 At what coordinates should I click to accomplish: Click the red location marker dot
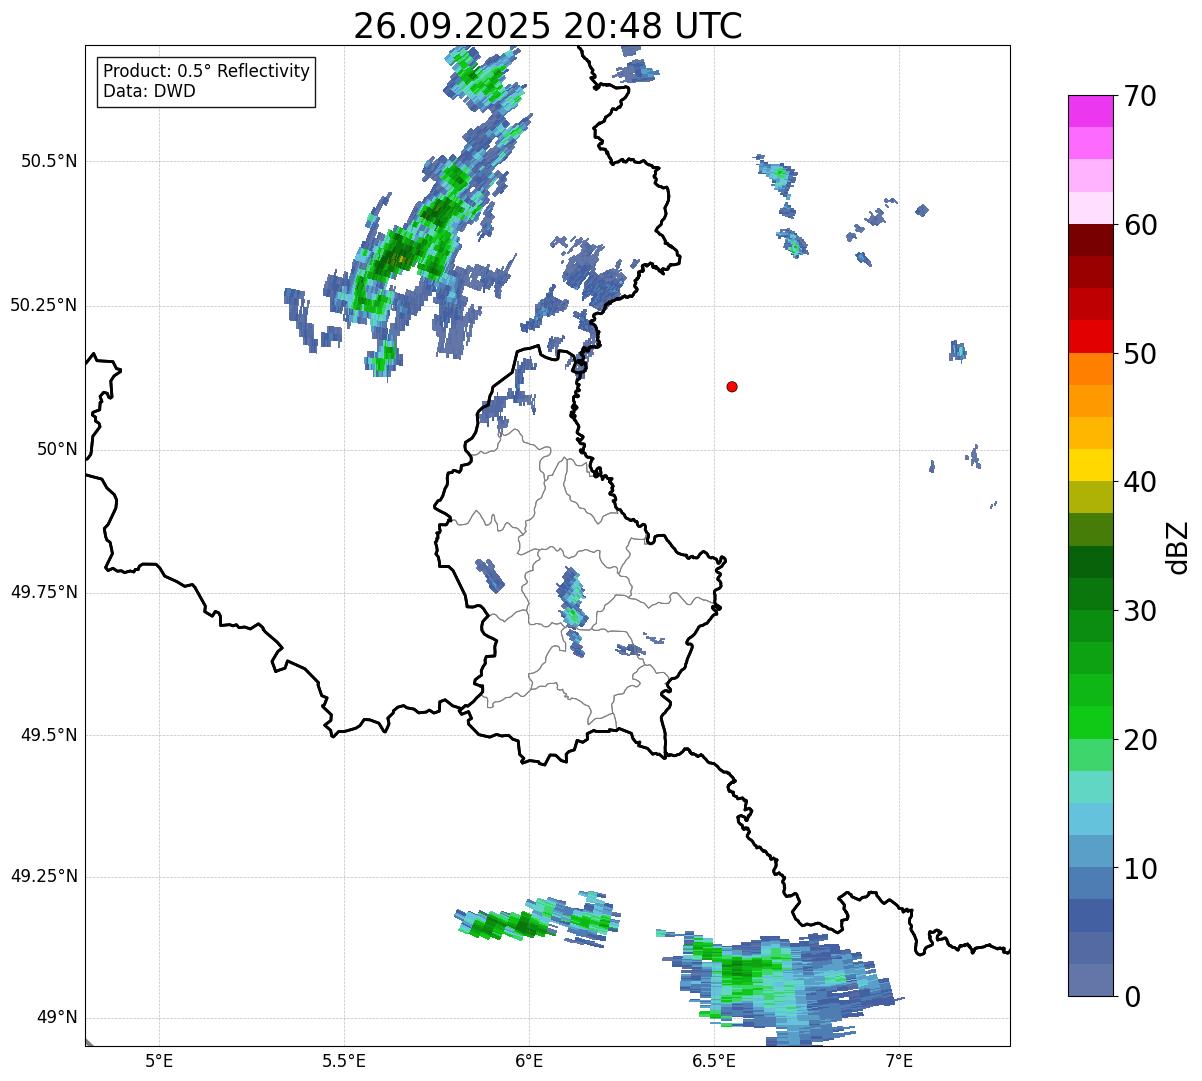click(x=732, y=386)
